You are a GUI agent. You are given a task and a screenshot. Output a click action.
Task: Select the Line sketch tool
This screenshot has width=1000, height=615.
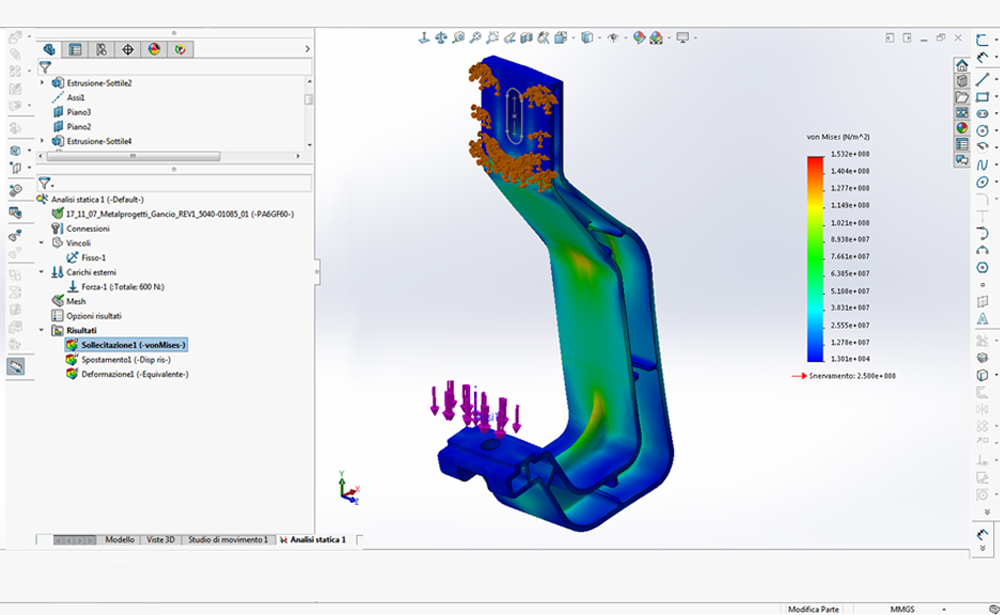982,79
